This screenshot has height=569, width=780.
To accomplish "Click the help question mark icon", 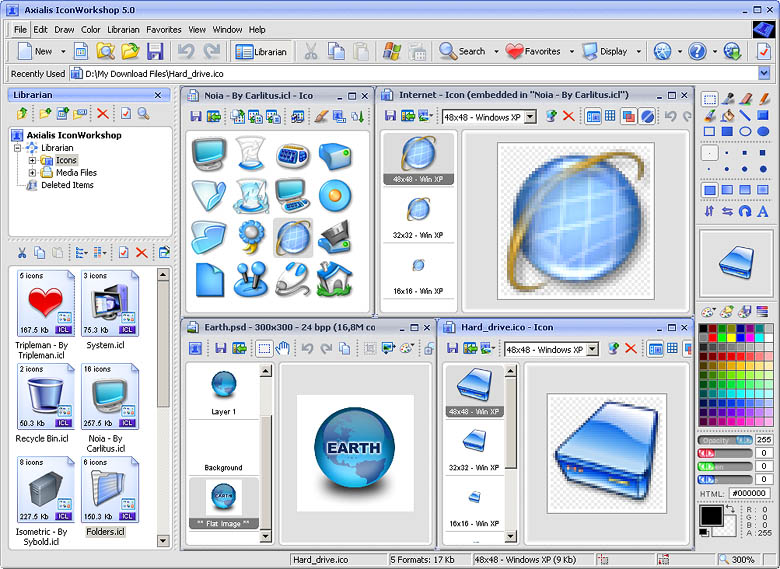I will point(697,51).
